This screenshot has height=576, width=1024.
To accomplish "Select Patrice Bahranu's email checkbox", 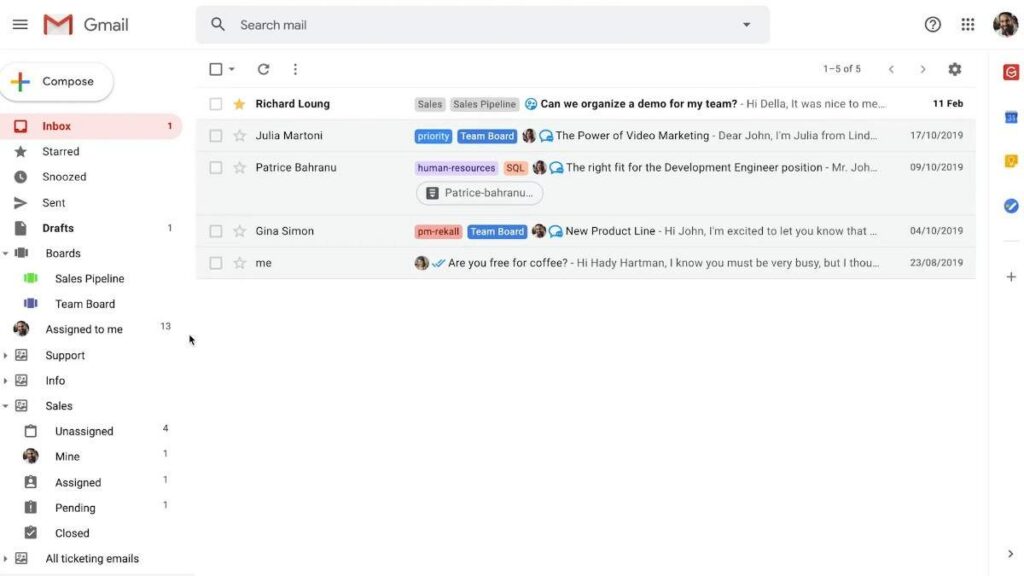I will point(216,168).
